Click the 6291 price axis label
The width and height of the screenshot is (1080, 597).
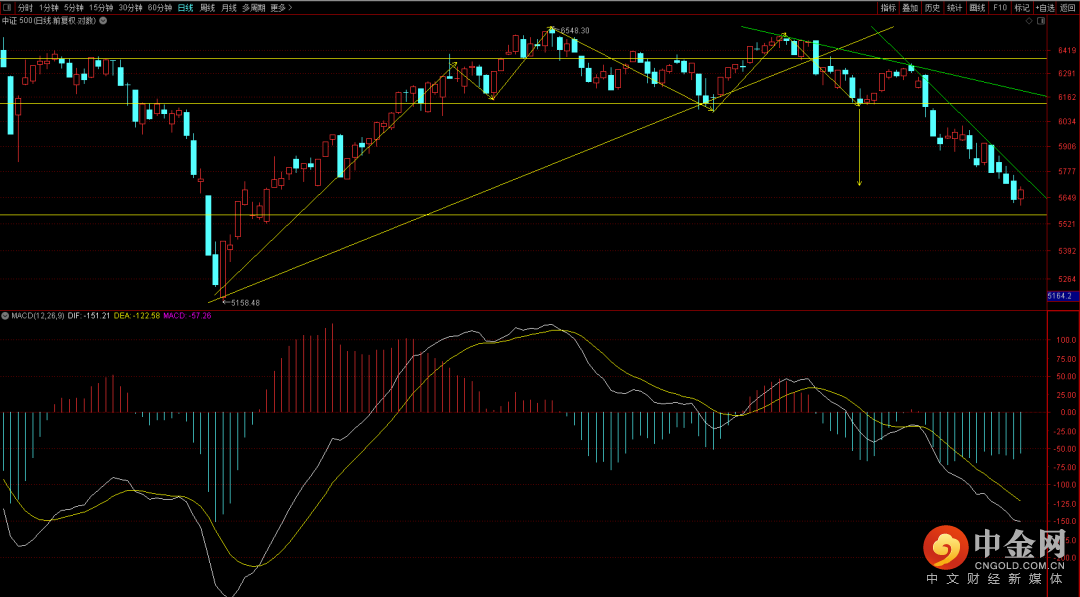[1067, 73]
